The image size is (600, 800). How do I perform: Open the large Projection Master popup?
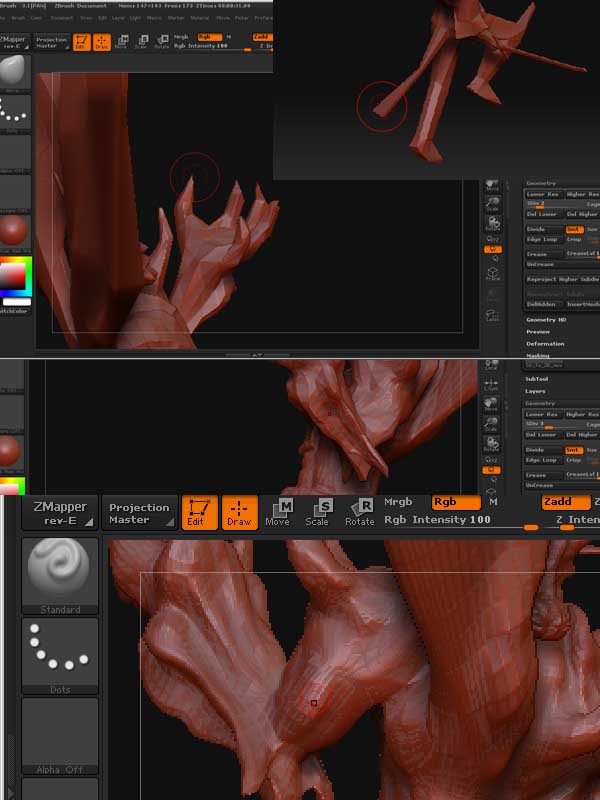[x=139, y=513]
